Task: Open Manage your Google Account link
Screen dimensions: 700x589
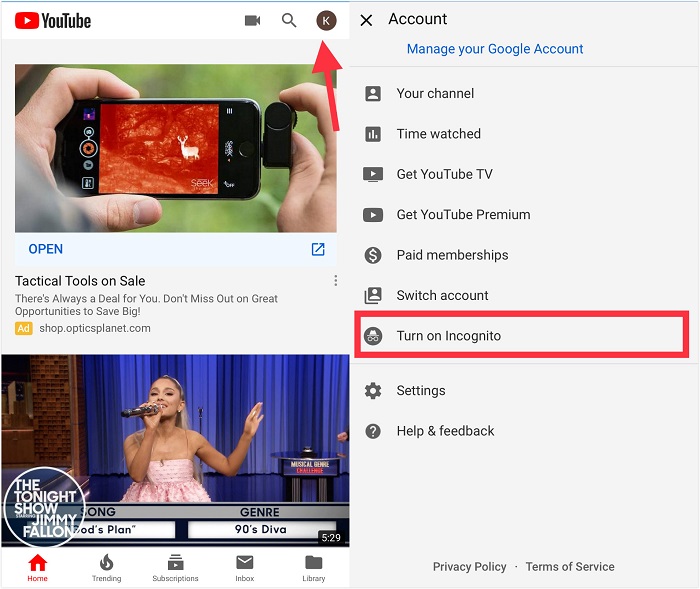Action: point(495,49)
